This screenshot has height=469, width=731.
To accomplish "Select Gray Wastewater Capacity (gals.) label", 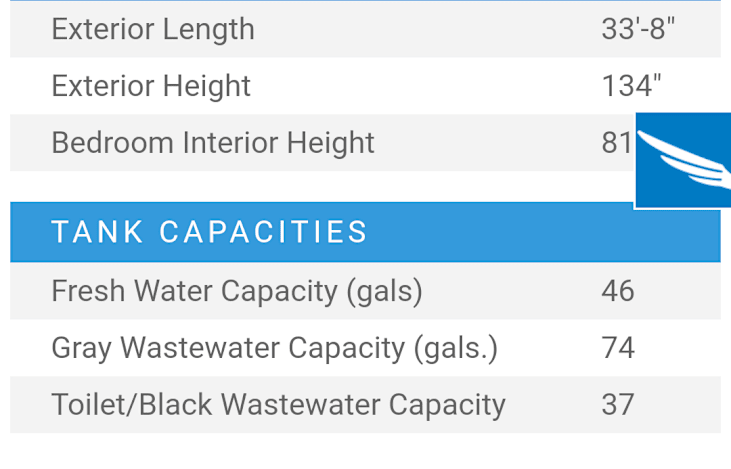I will [x=275, y=348].
